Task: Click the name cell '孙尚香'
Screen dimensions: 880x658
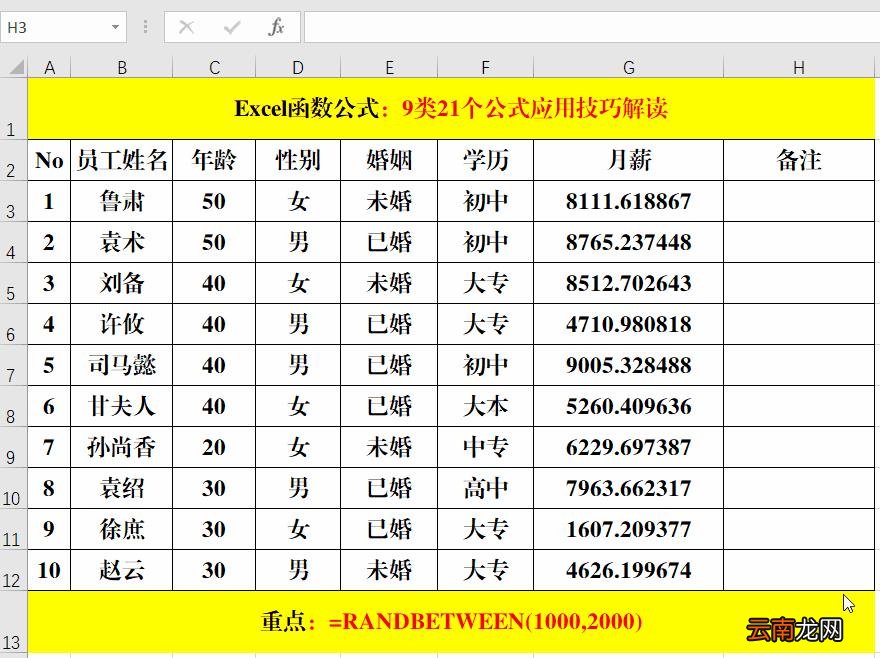Action: (122, 447)
